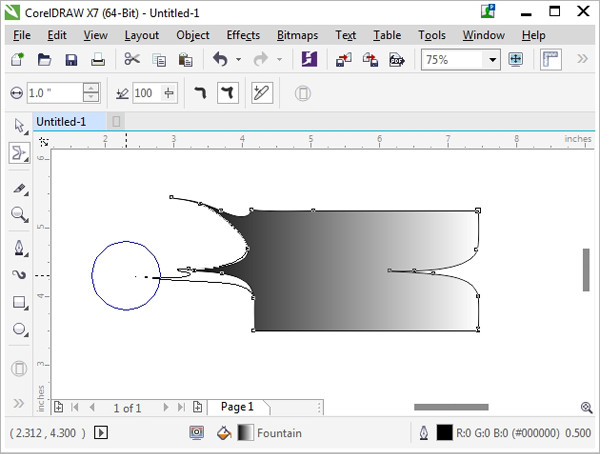Go to the previous page arrow
Image resolution: width=600 pixels, height=454 pixels.
[x=92, y=407]
